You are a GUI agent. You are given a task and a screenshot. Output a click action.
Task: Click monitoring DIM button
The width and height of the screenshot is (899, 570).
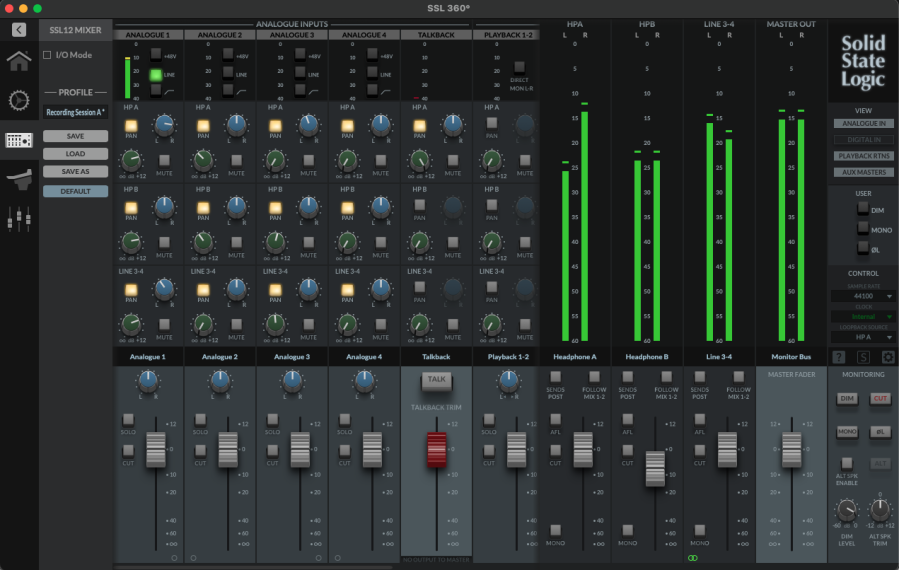847,399
